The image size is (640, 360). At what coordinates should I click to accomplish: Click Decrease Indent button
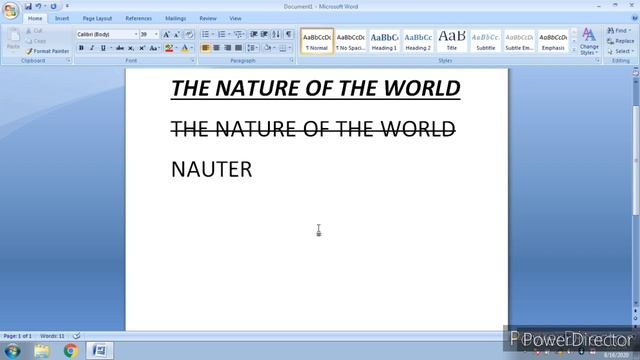click(253, 35)
